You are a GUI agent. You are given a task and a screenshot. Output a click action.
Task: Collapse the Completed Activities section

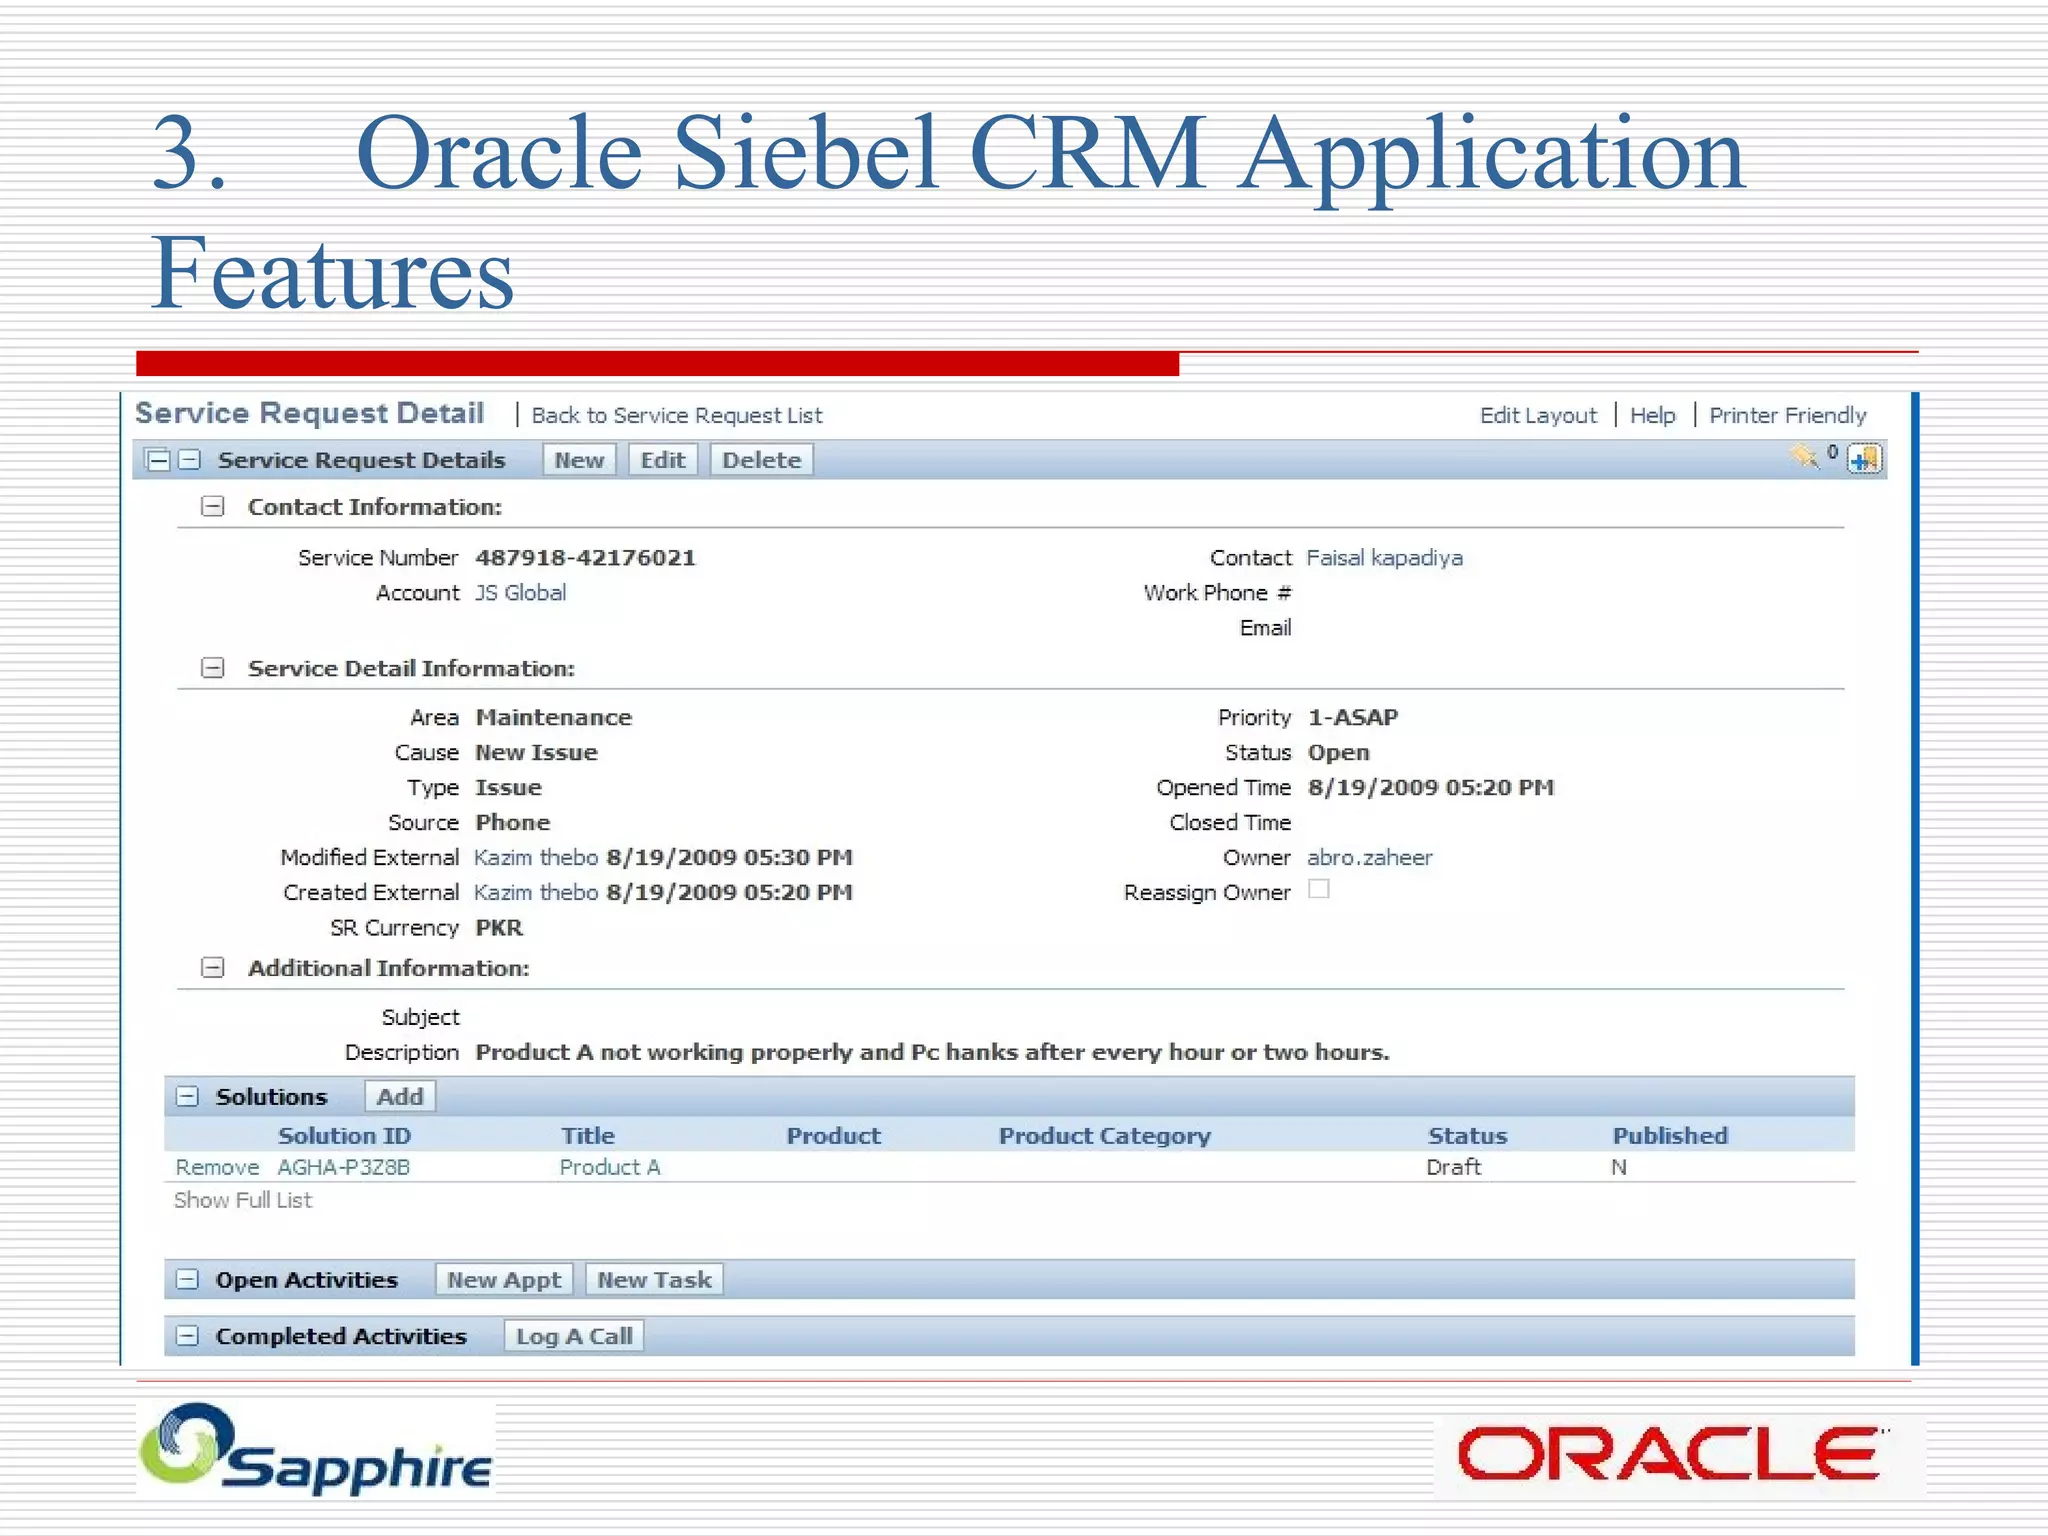(187, 1336)
